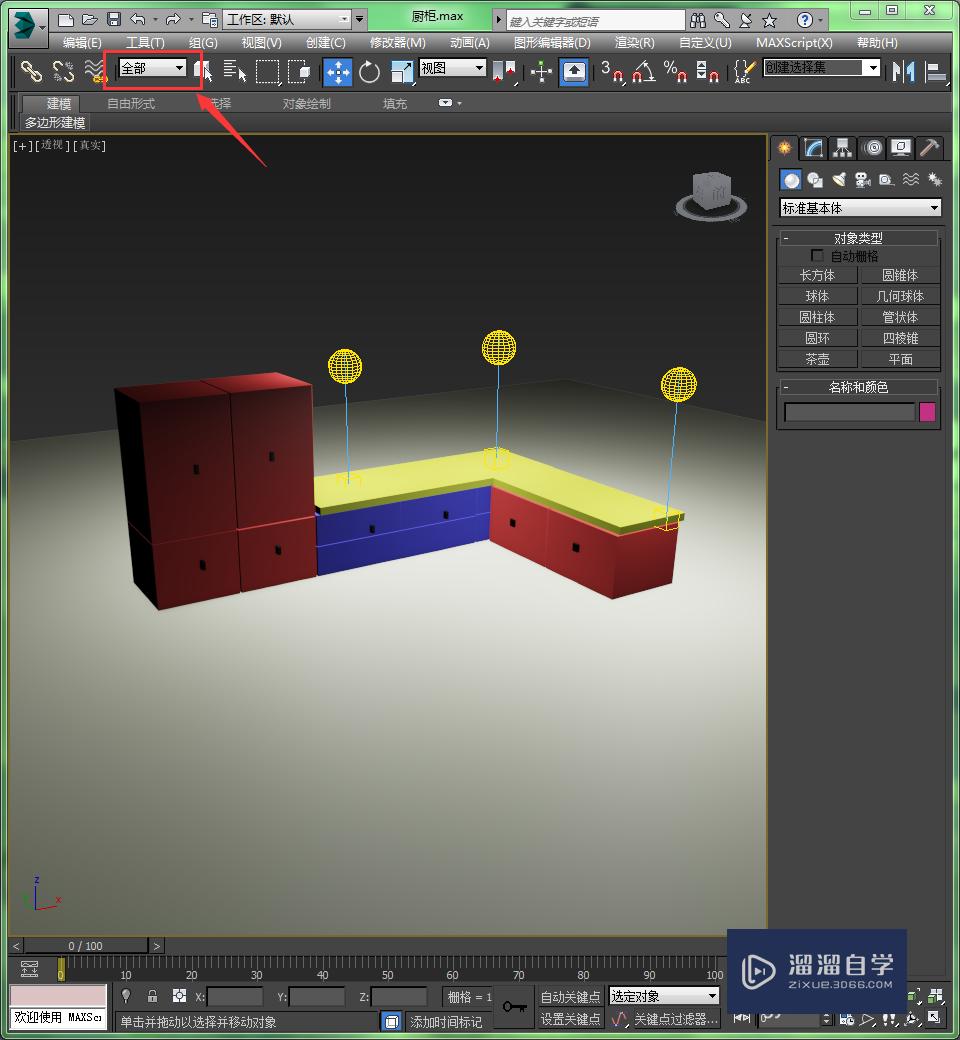Click the Angle Snap toggle icon
Viewport: 960px width, 1040px height.
pyautogui.click(x=643, y=71)
